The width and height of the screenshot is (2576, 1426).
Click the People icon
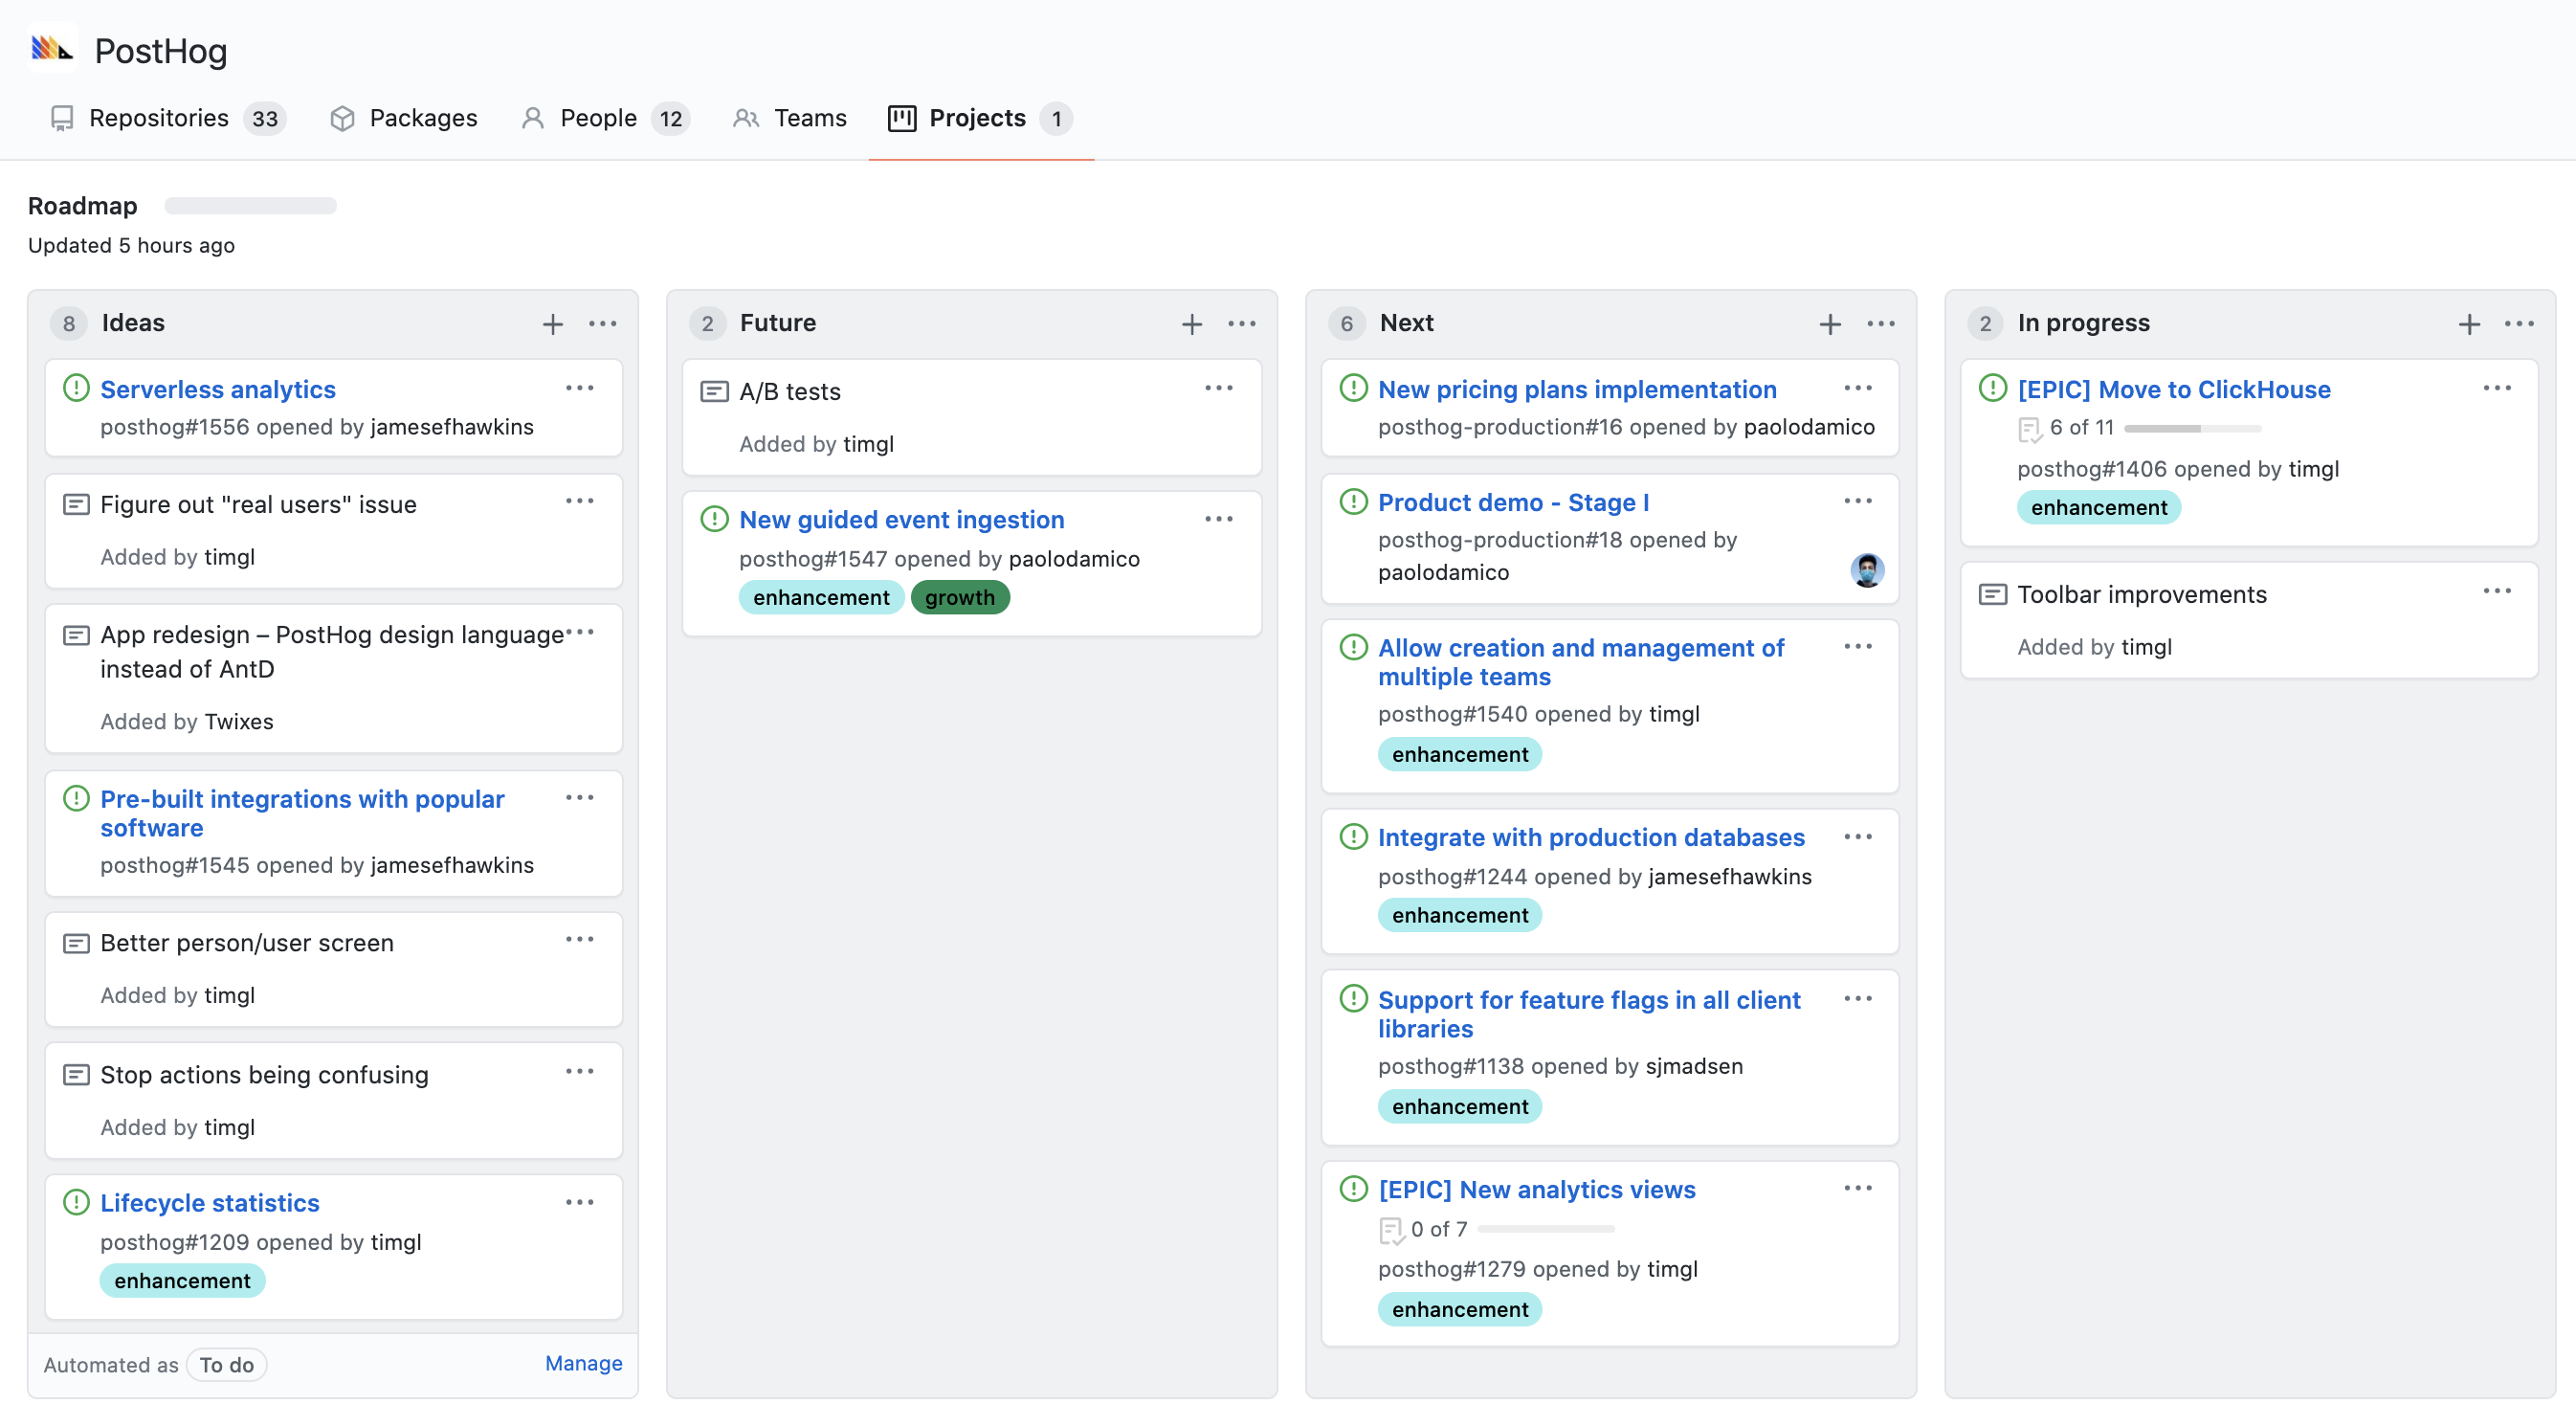[x=532, y=116]
